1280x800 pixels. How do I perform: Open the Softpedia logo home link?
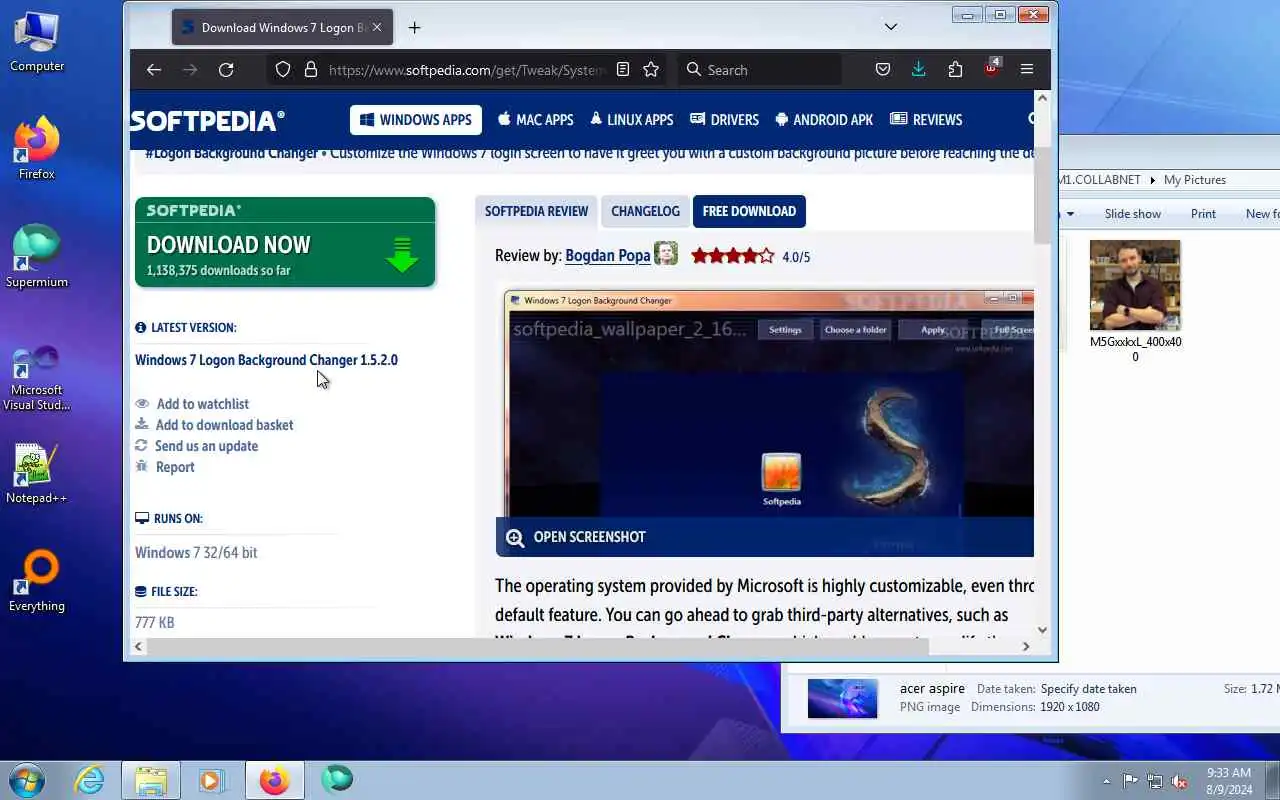(x=208, y=120)
